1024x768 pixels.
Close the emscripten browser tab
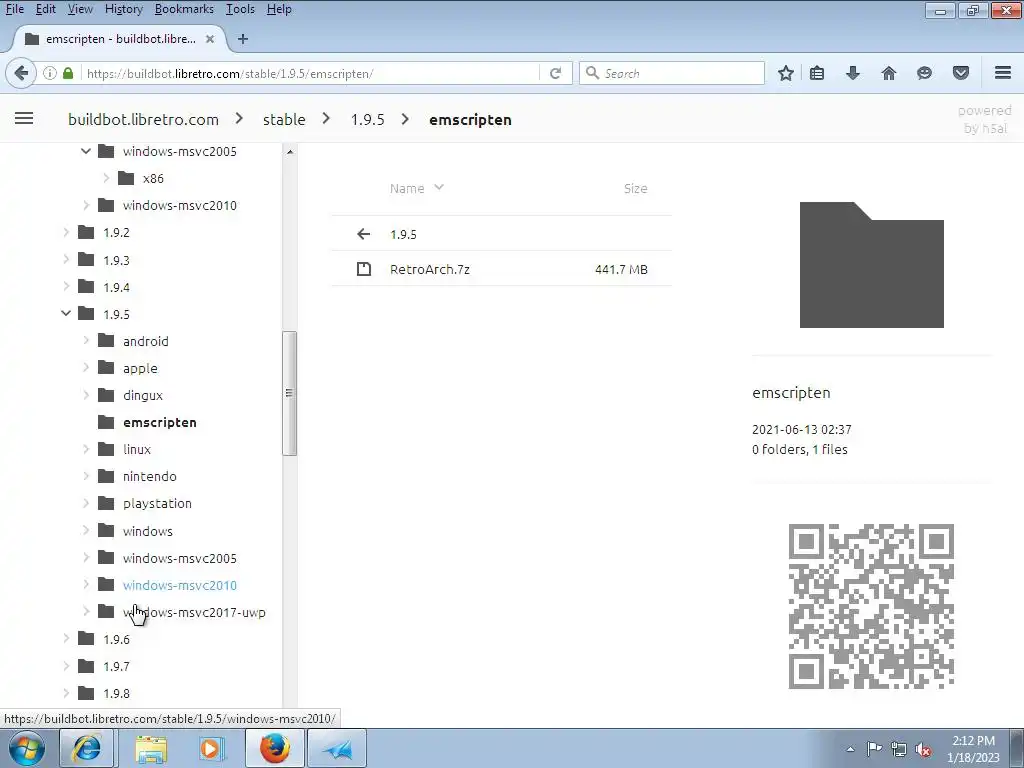pyautogui.click(x=210, y=39)
